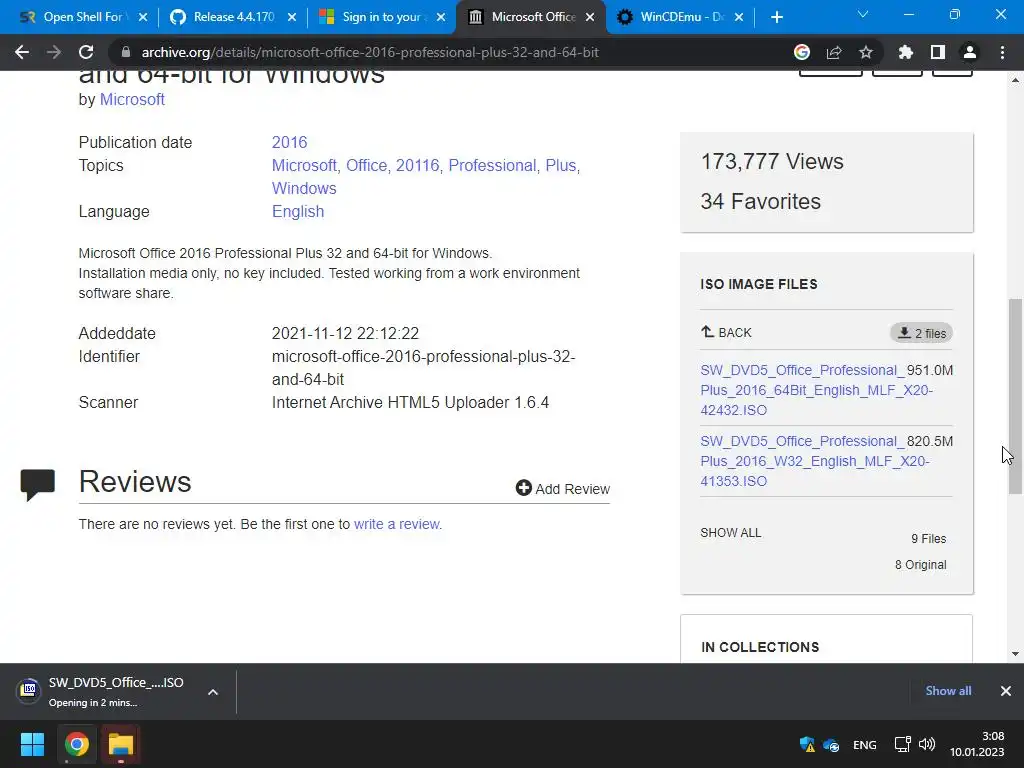Toggle Chrome side panel icon
Image resolution: width=1024 pixels, height=768 pixels.
(938, 52)
